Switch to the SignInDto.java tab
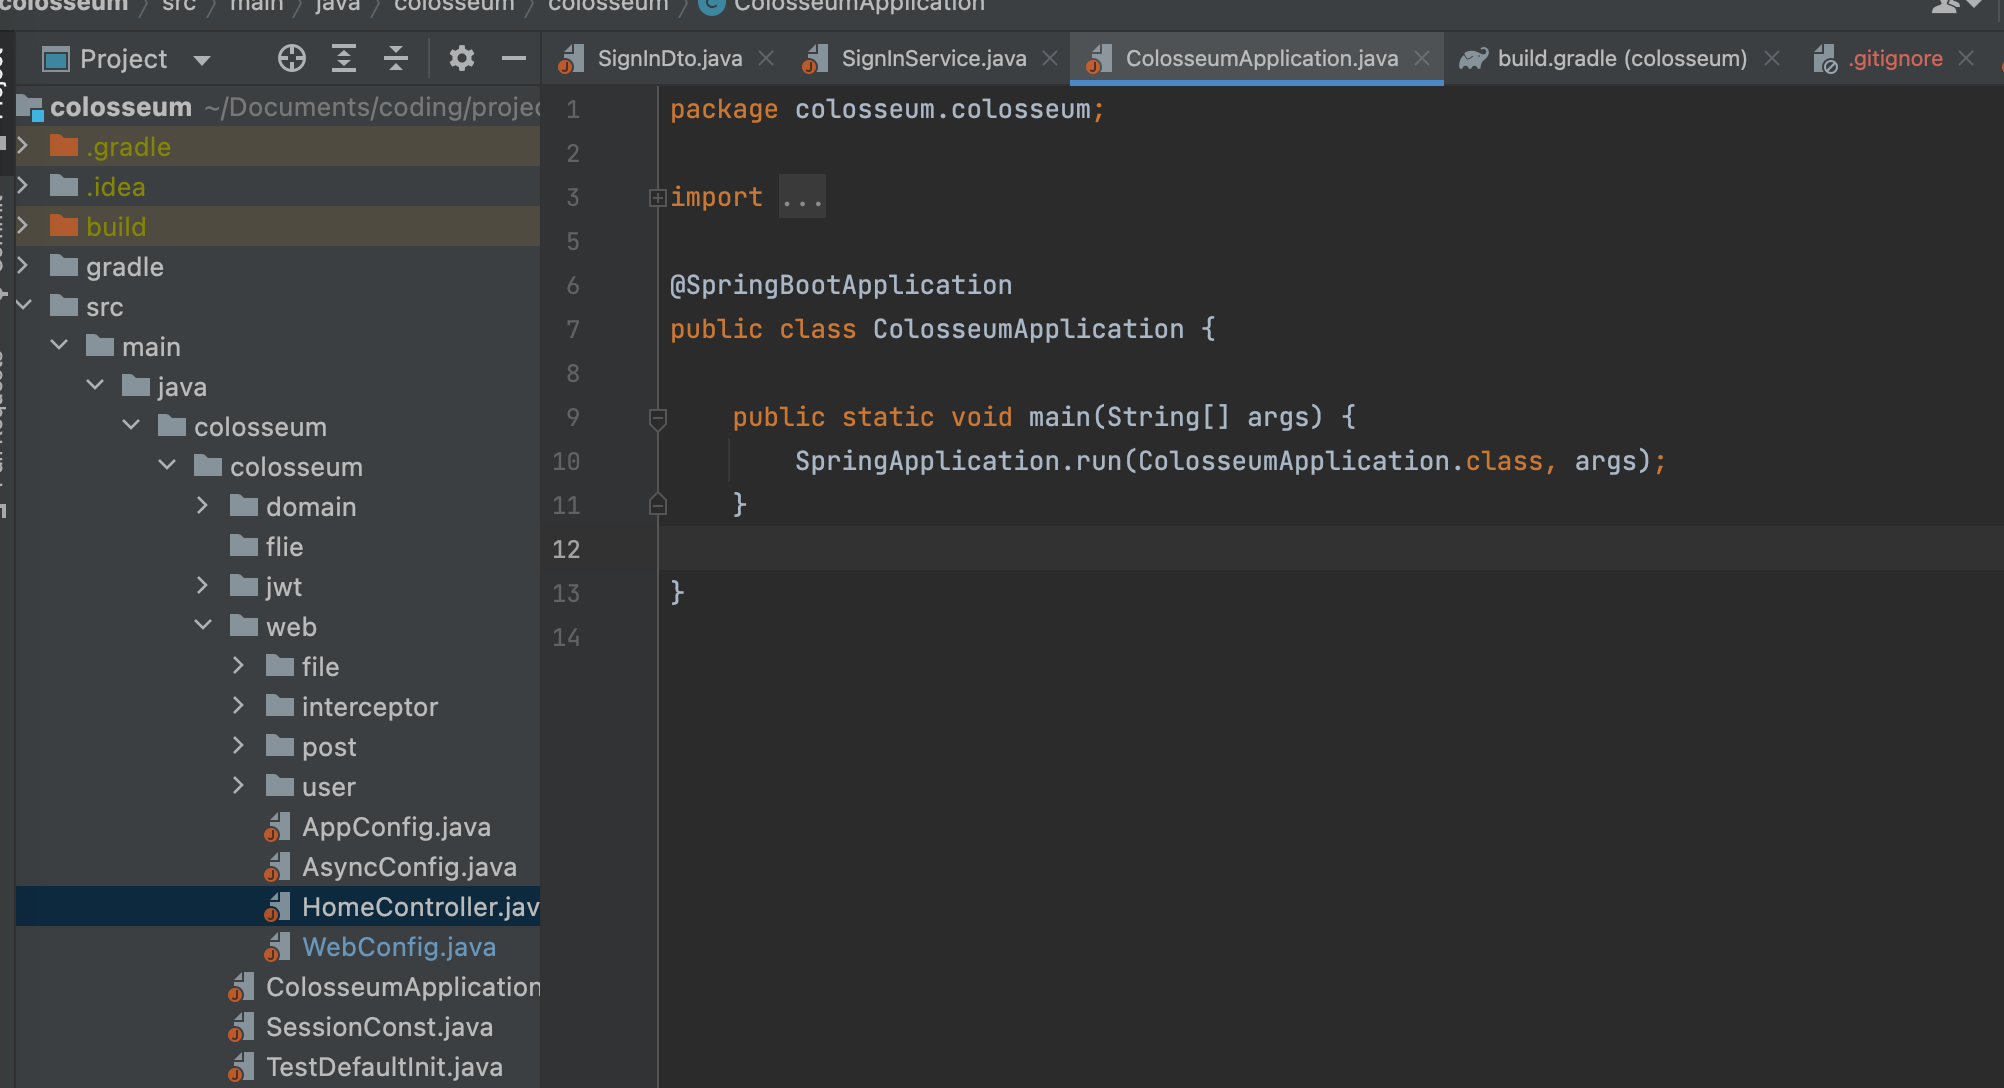 pyautogui.click(x=669, y=59)
